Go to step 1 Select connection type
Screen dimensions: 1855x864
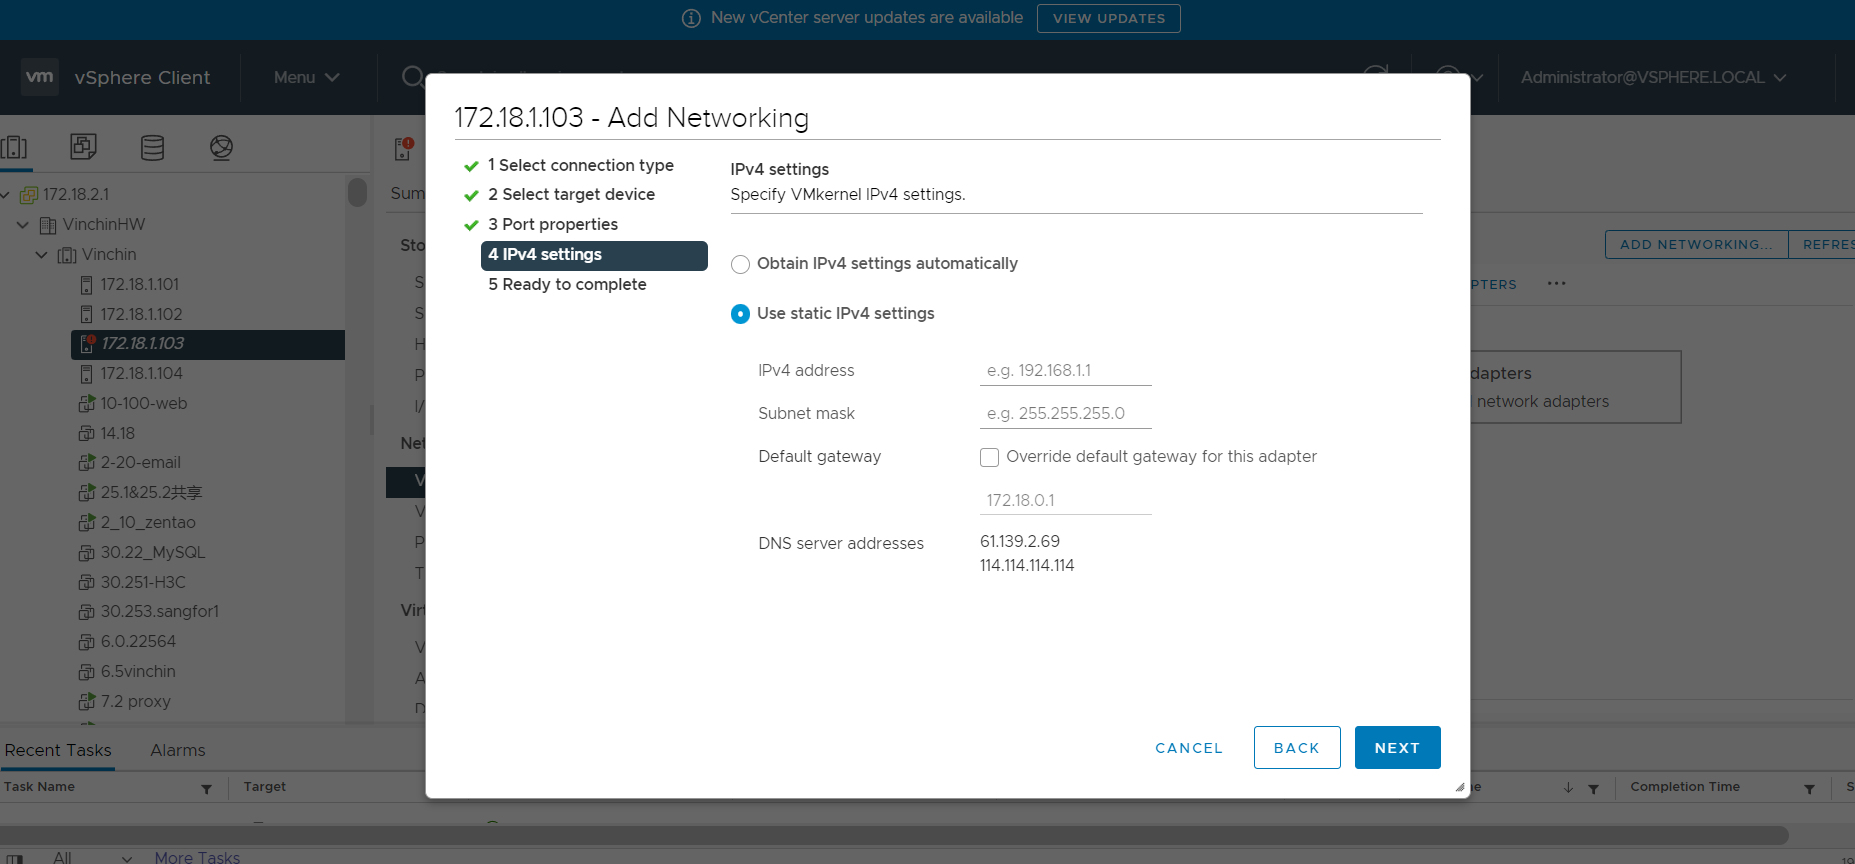point(581,165)
